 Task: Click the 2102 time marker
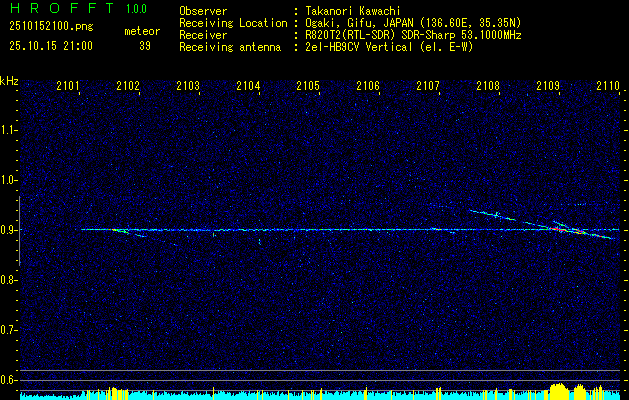click(x=128, y=85)
